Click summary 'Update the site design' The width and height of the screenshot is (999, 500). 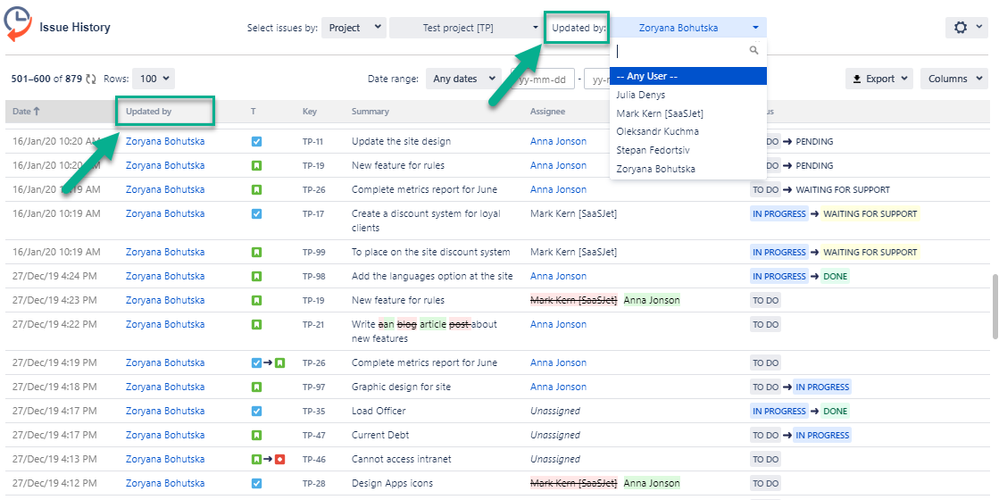[x=401, y=141]
